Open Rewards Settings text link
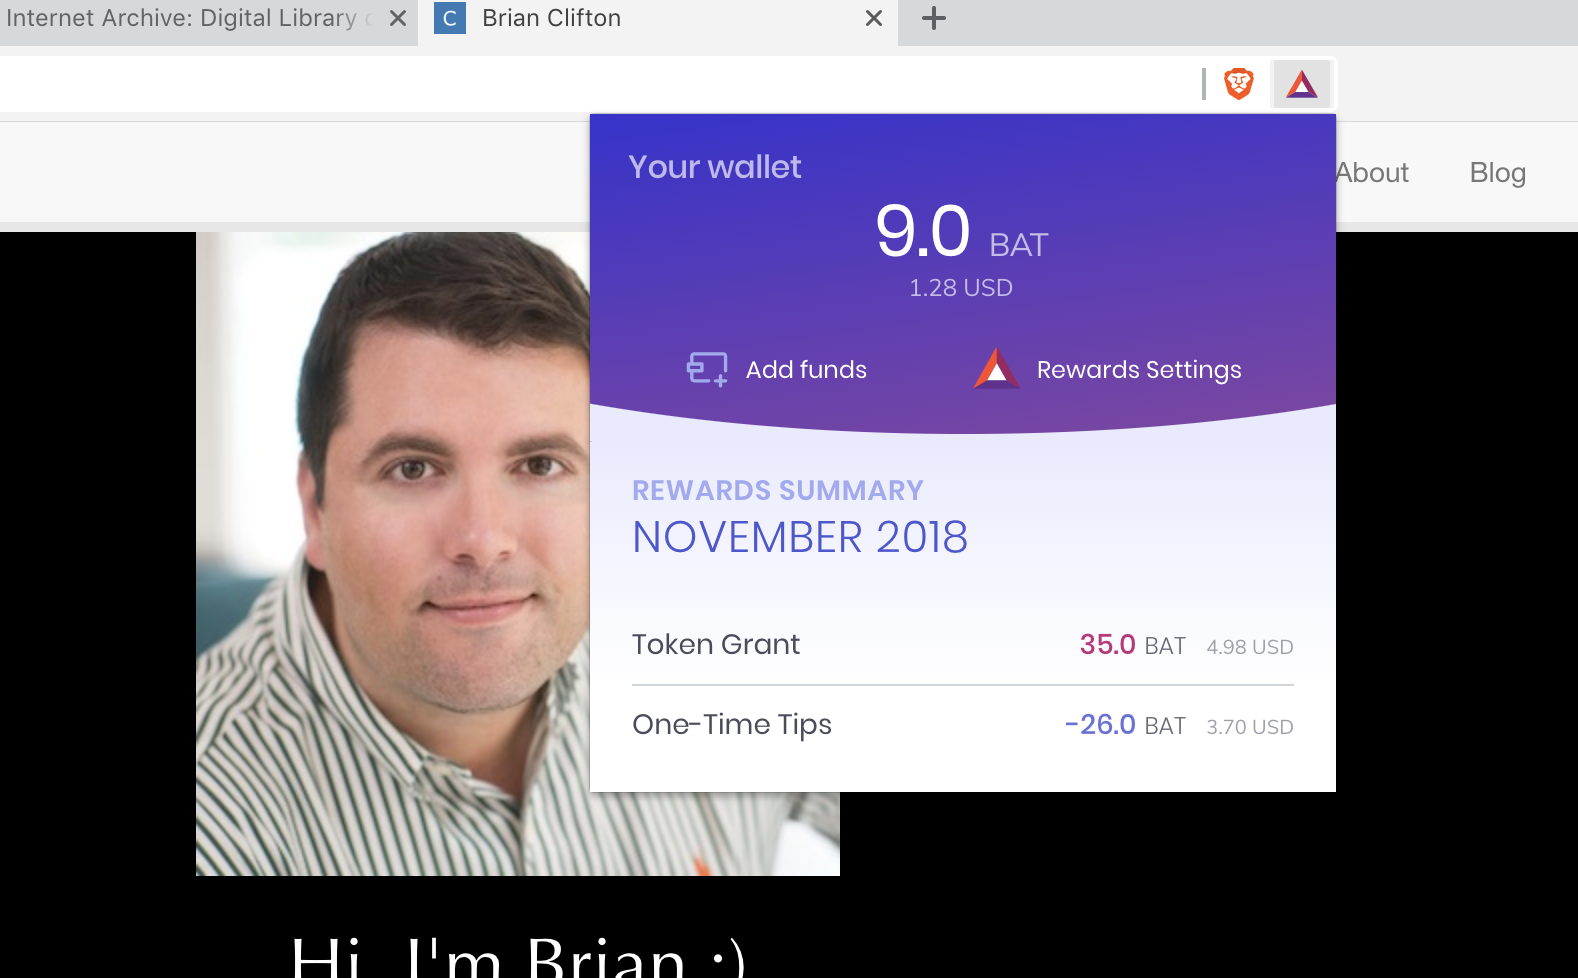1578x978 pixels. coord(1139,370)
